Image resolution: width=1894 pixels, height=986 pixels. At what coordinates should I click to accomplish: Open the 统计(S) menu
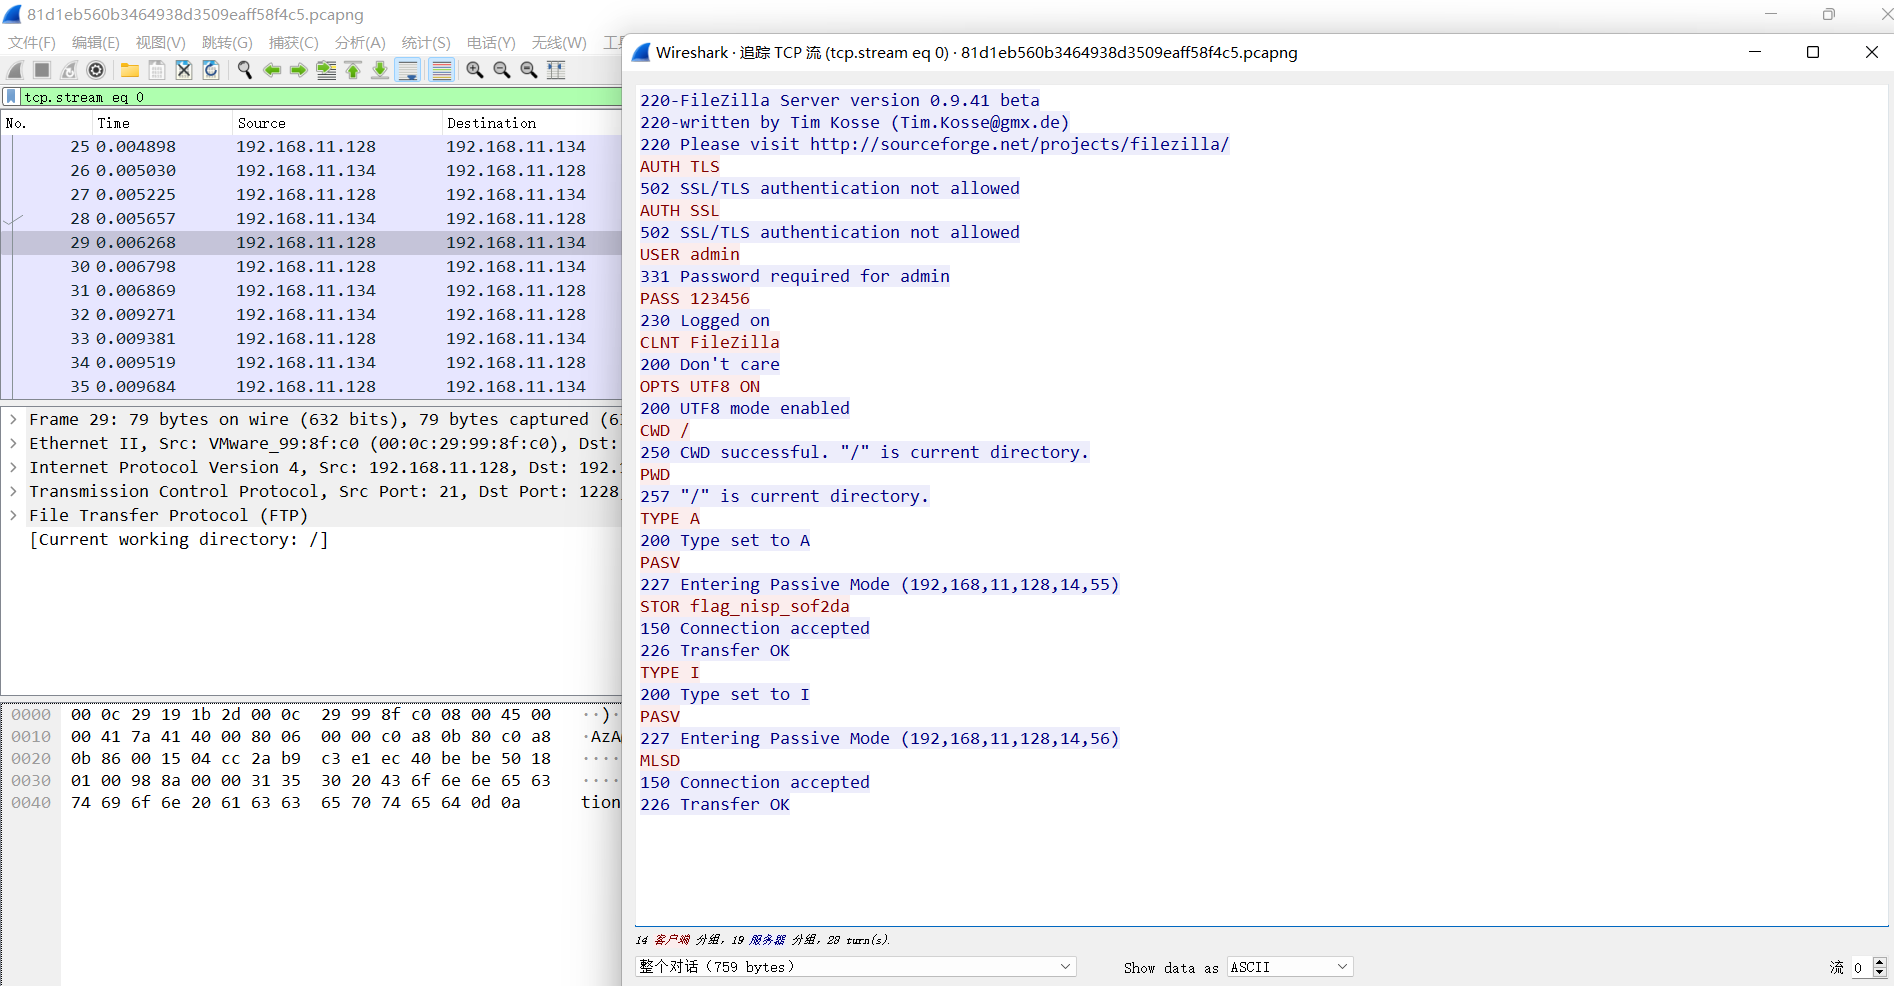[x=426, y=43]
